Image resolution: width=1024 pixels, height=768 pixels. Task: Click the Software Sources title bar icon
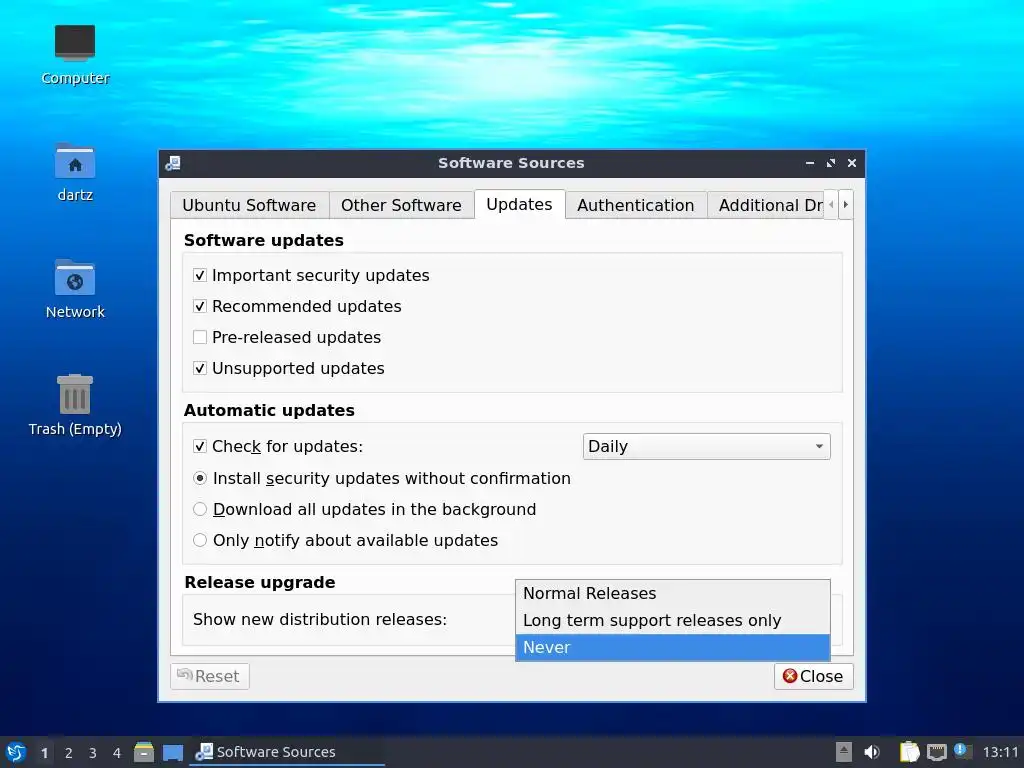(173, 163)
